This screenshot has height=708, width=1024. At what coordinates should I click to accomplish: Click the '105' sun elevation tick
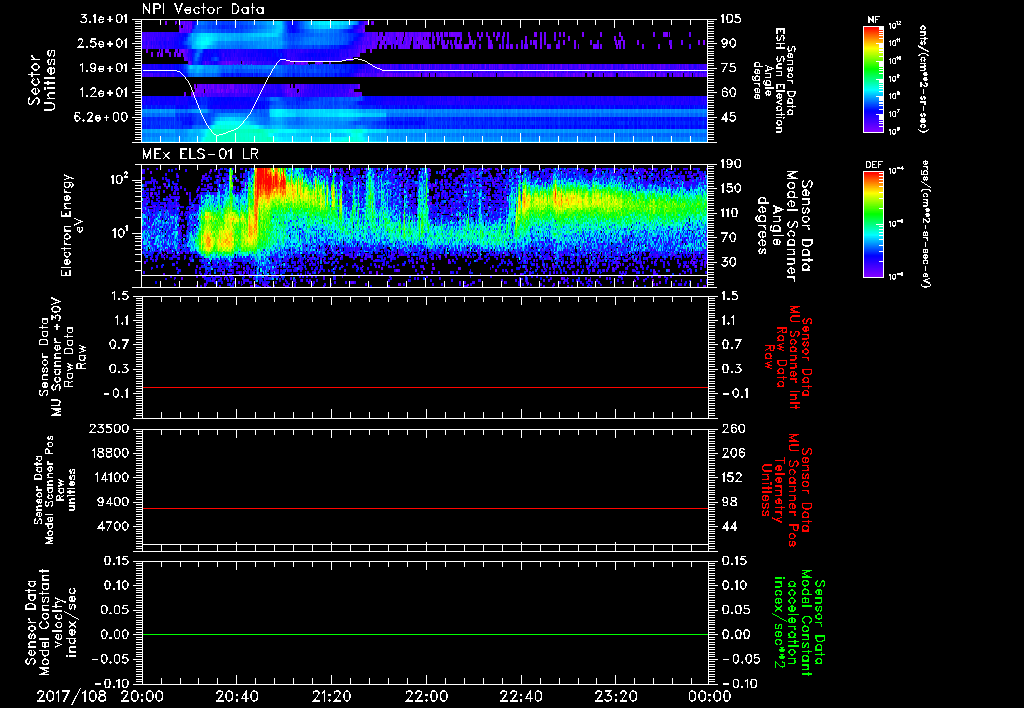[730, 19]
